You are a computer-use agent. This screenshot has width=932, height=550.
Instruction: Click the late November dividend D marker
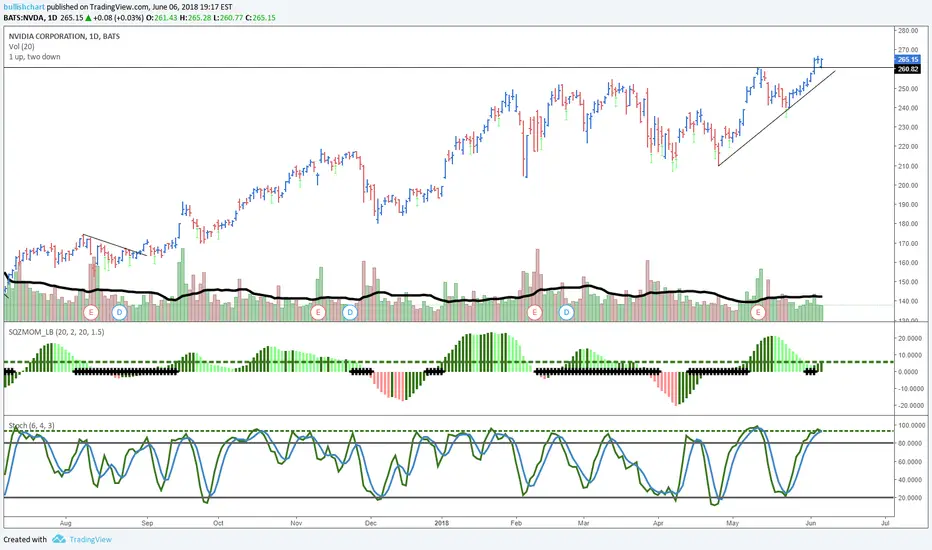[350, 312]
